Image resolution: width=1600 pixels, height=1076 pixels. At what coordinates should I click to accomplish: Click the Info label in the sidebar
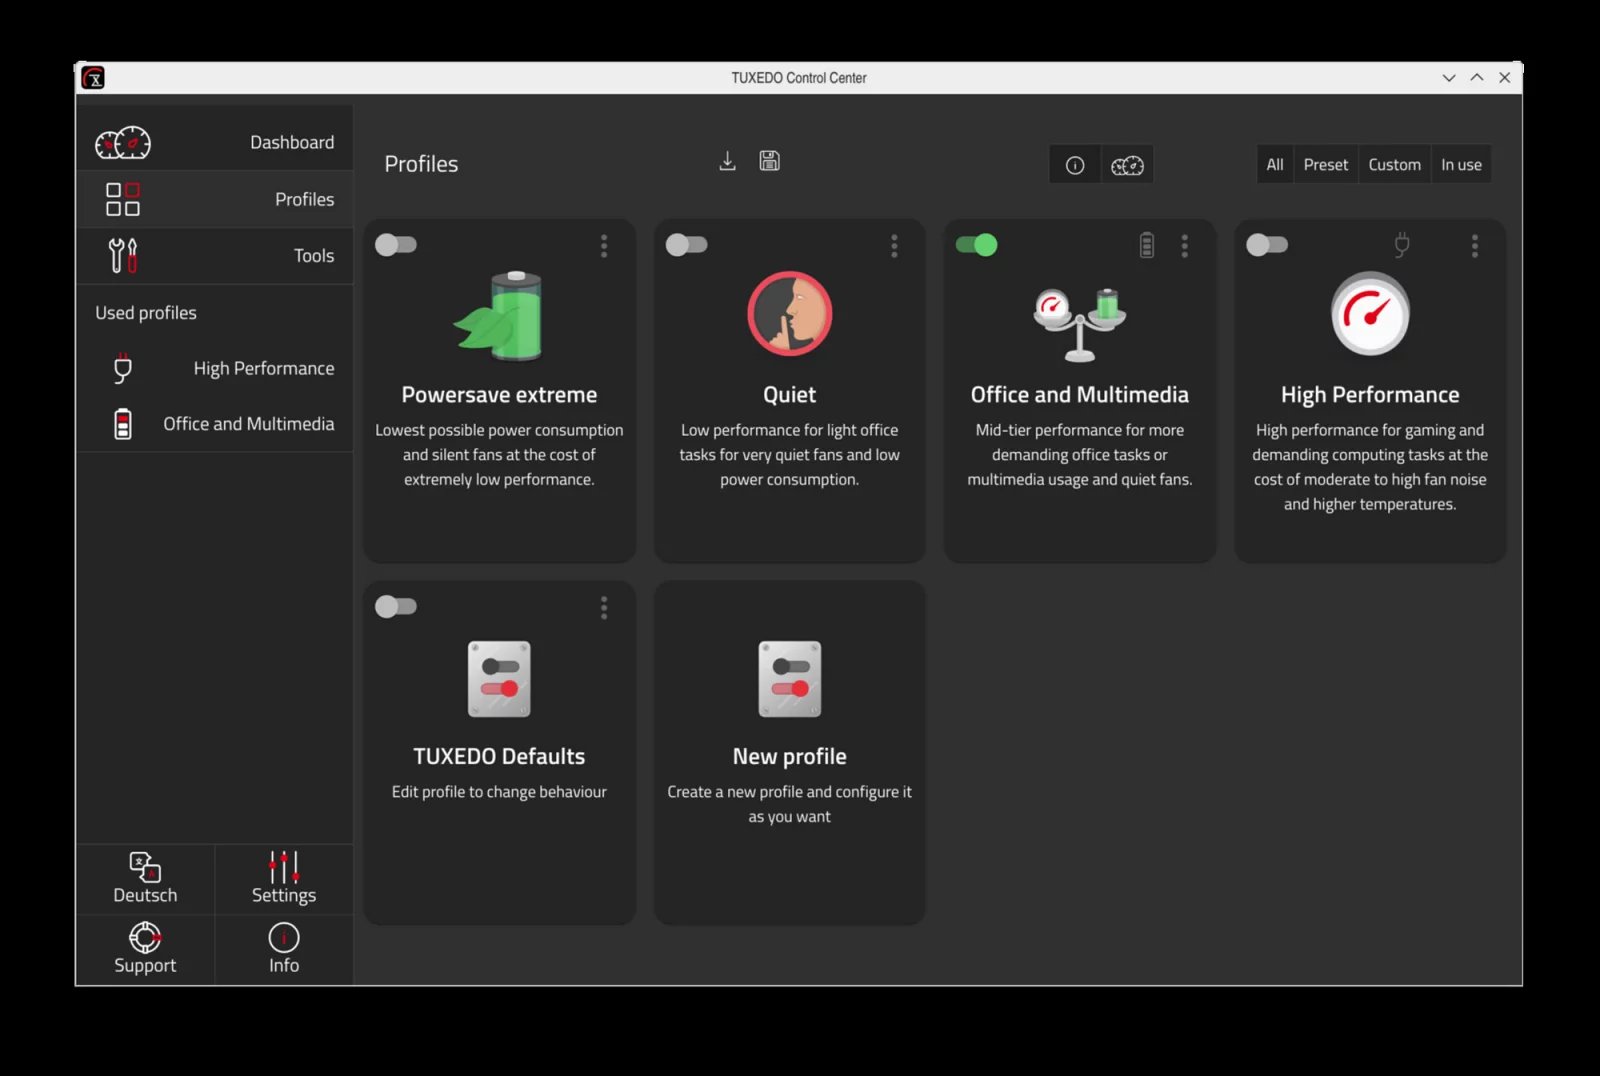tap(284, 965)
